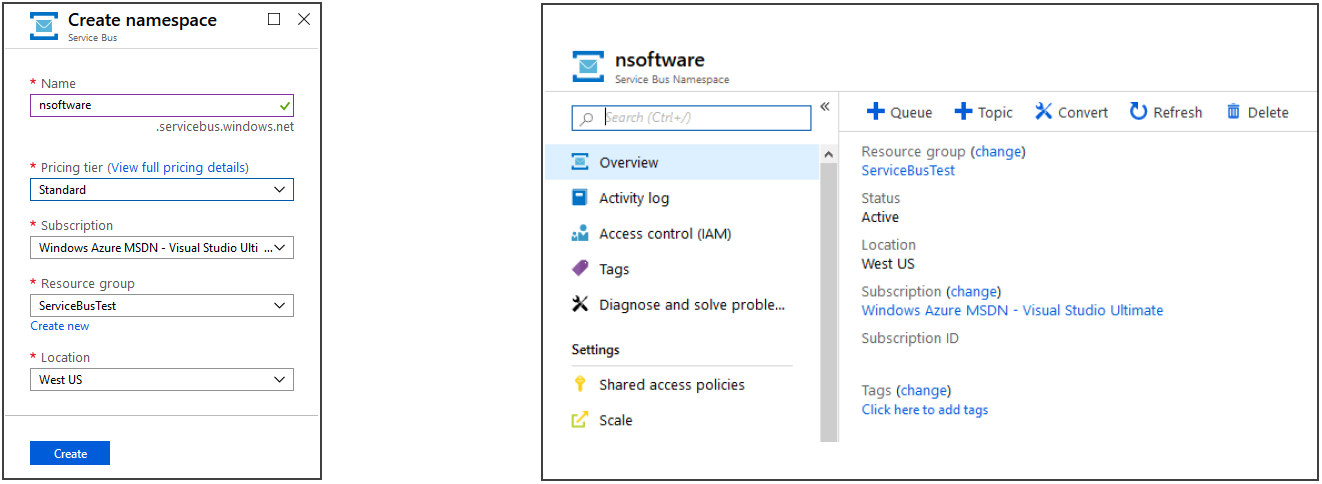Viewport: 1322px width, 484px height.
Task: Select the Convert wrench icon
Action: pos(1043,112)
